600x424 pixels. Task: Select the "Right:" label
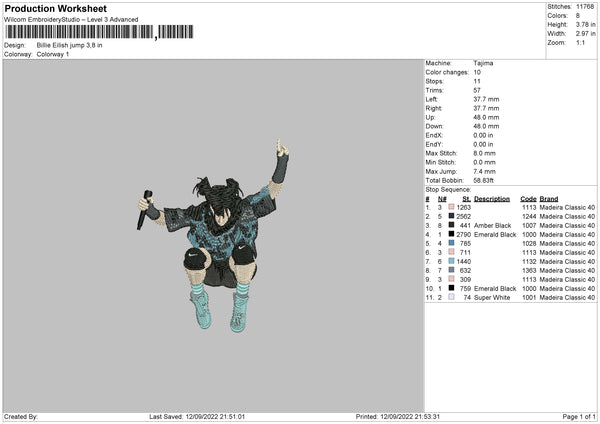pyautogui.click(x=434, y=108)
